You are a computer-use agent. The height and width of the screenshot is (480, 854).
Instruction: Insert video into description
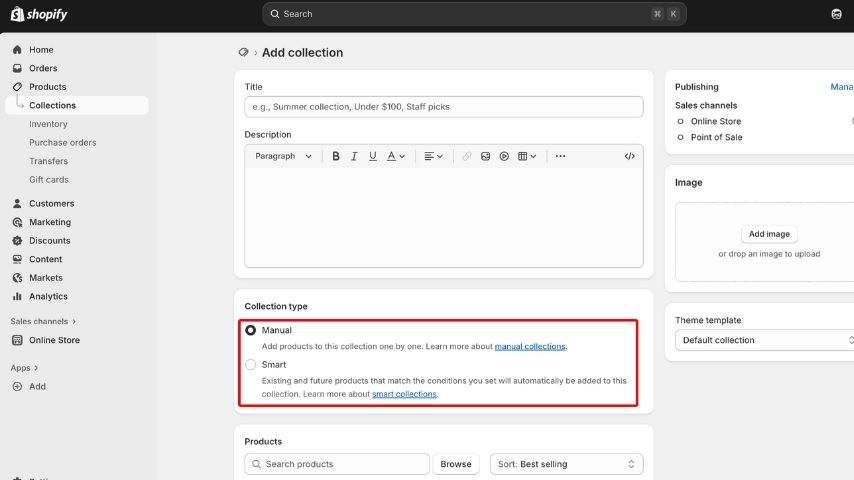click(x=504, y=156)
